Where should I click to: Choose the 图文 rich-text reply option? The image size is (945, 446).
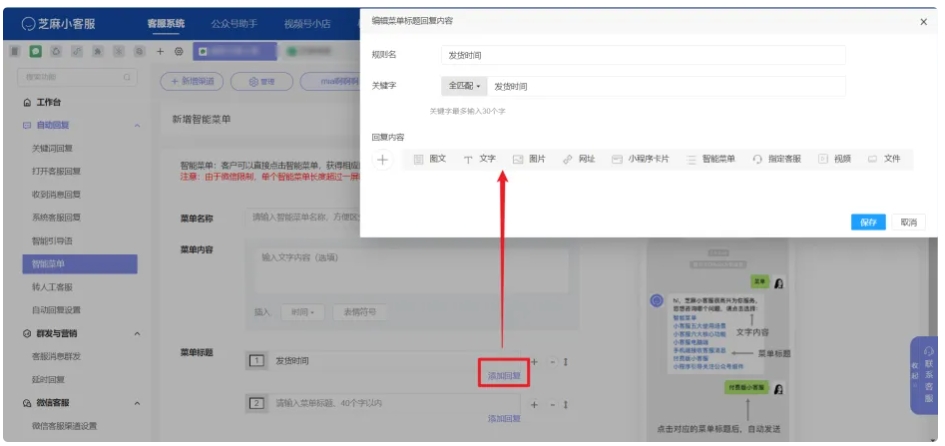click(430, 159)
